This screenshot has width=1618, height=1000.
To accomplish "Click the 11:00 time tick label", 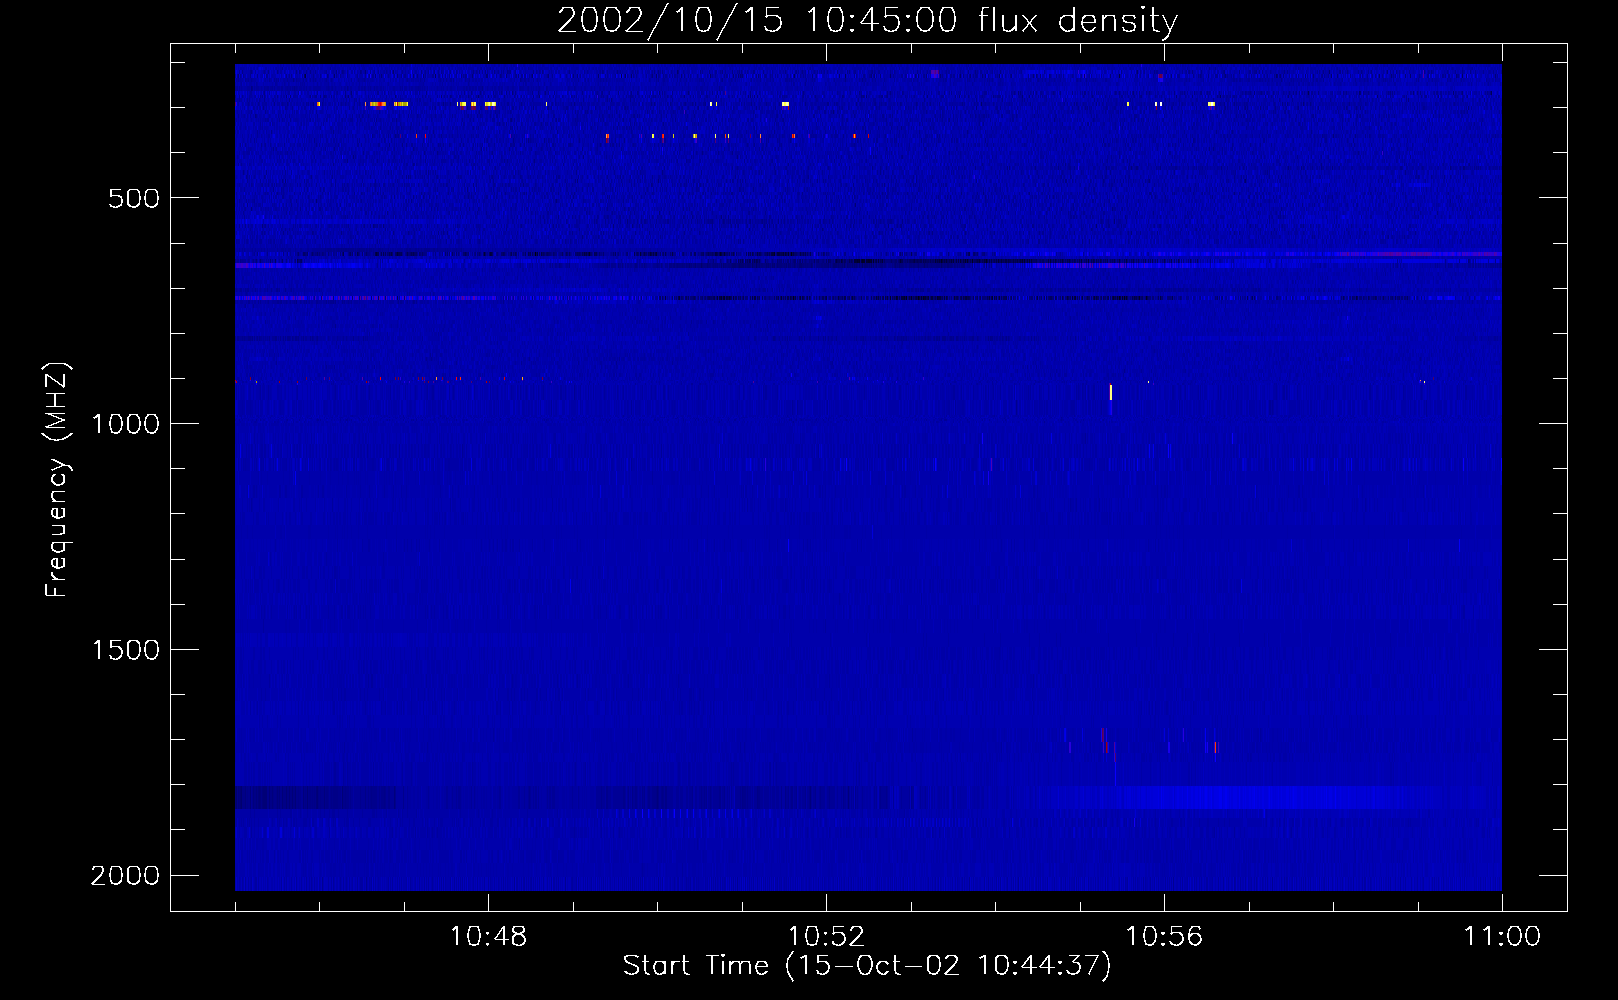I will pyautogui.click(x=1502, y=937).
